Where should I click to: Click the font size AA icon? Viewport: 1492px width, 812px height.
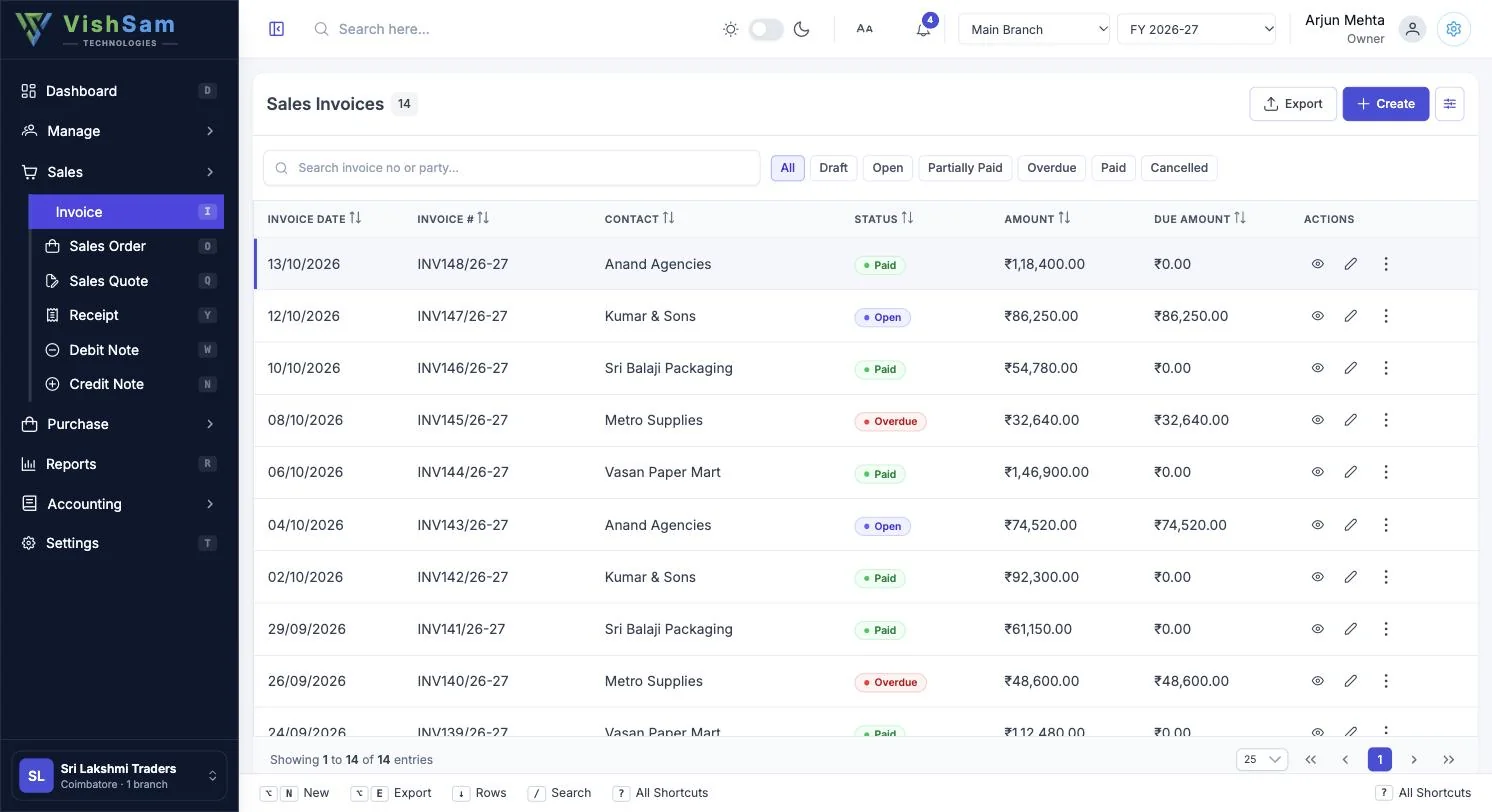tap(865, 29)
